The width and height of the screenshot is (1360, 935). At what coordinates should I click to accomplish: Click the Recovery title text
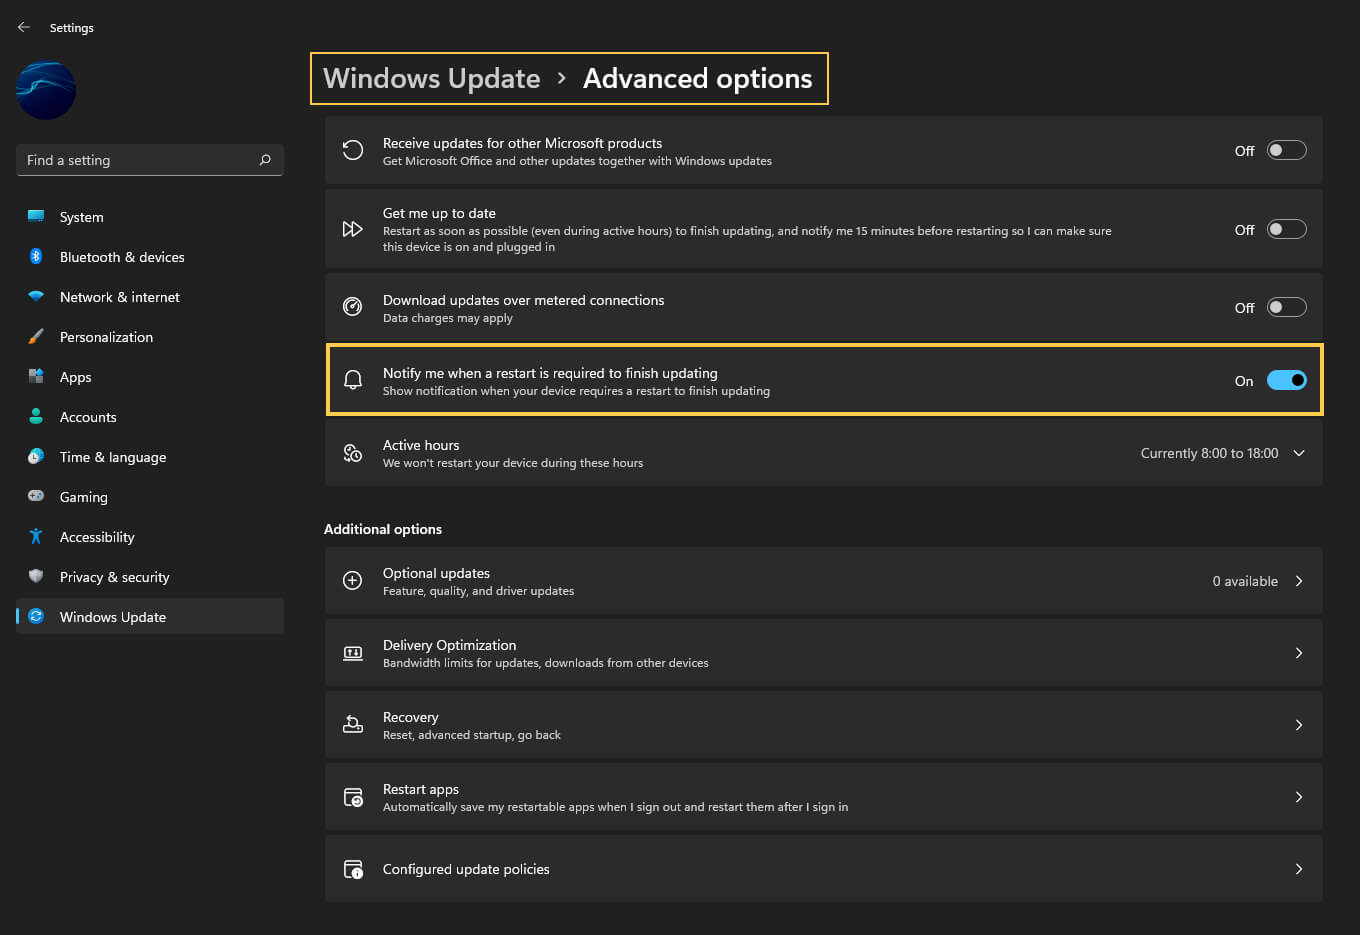coord(410,717)
